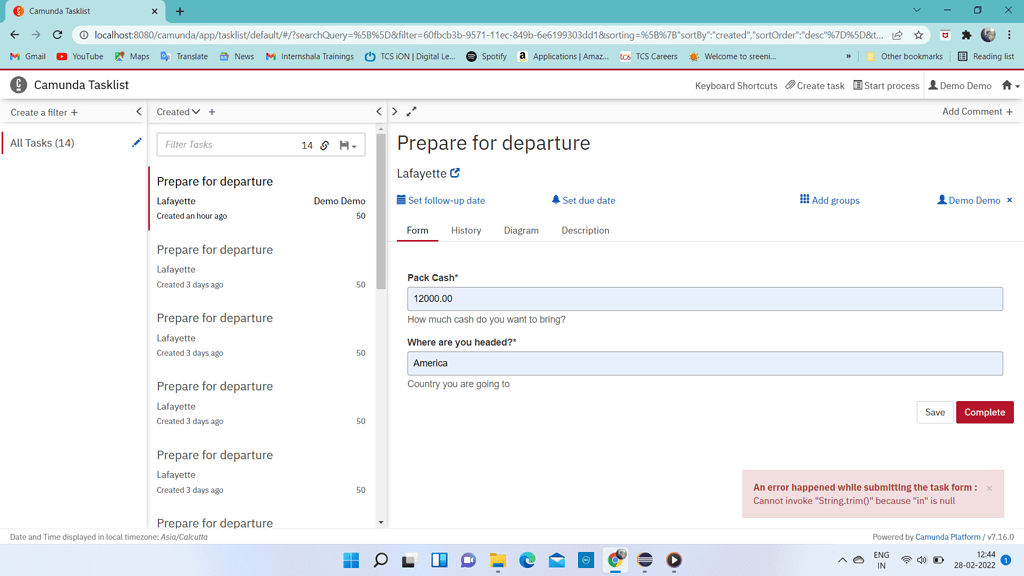
Task: Click into the Pack Cash input field
Action: (704, 298)
